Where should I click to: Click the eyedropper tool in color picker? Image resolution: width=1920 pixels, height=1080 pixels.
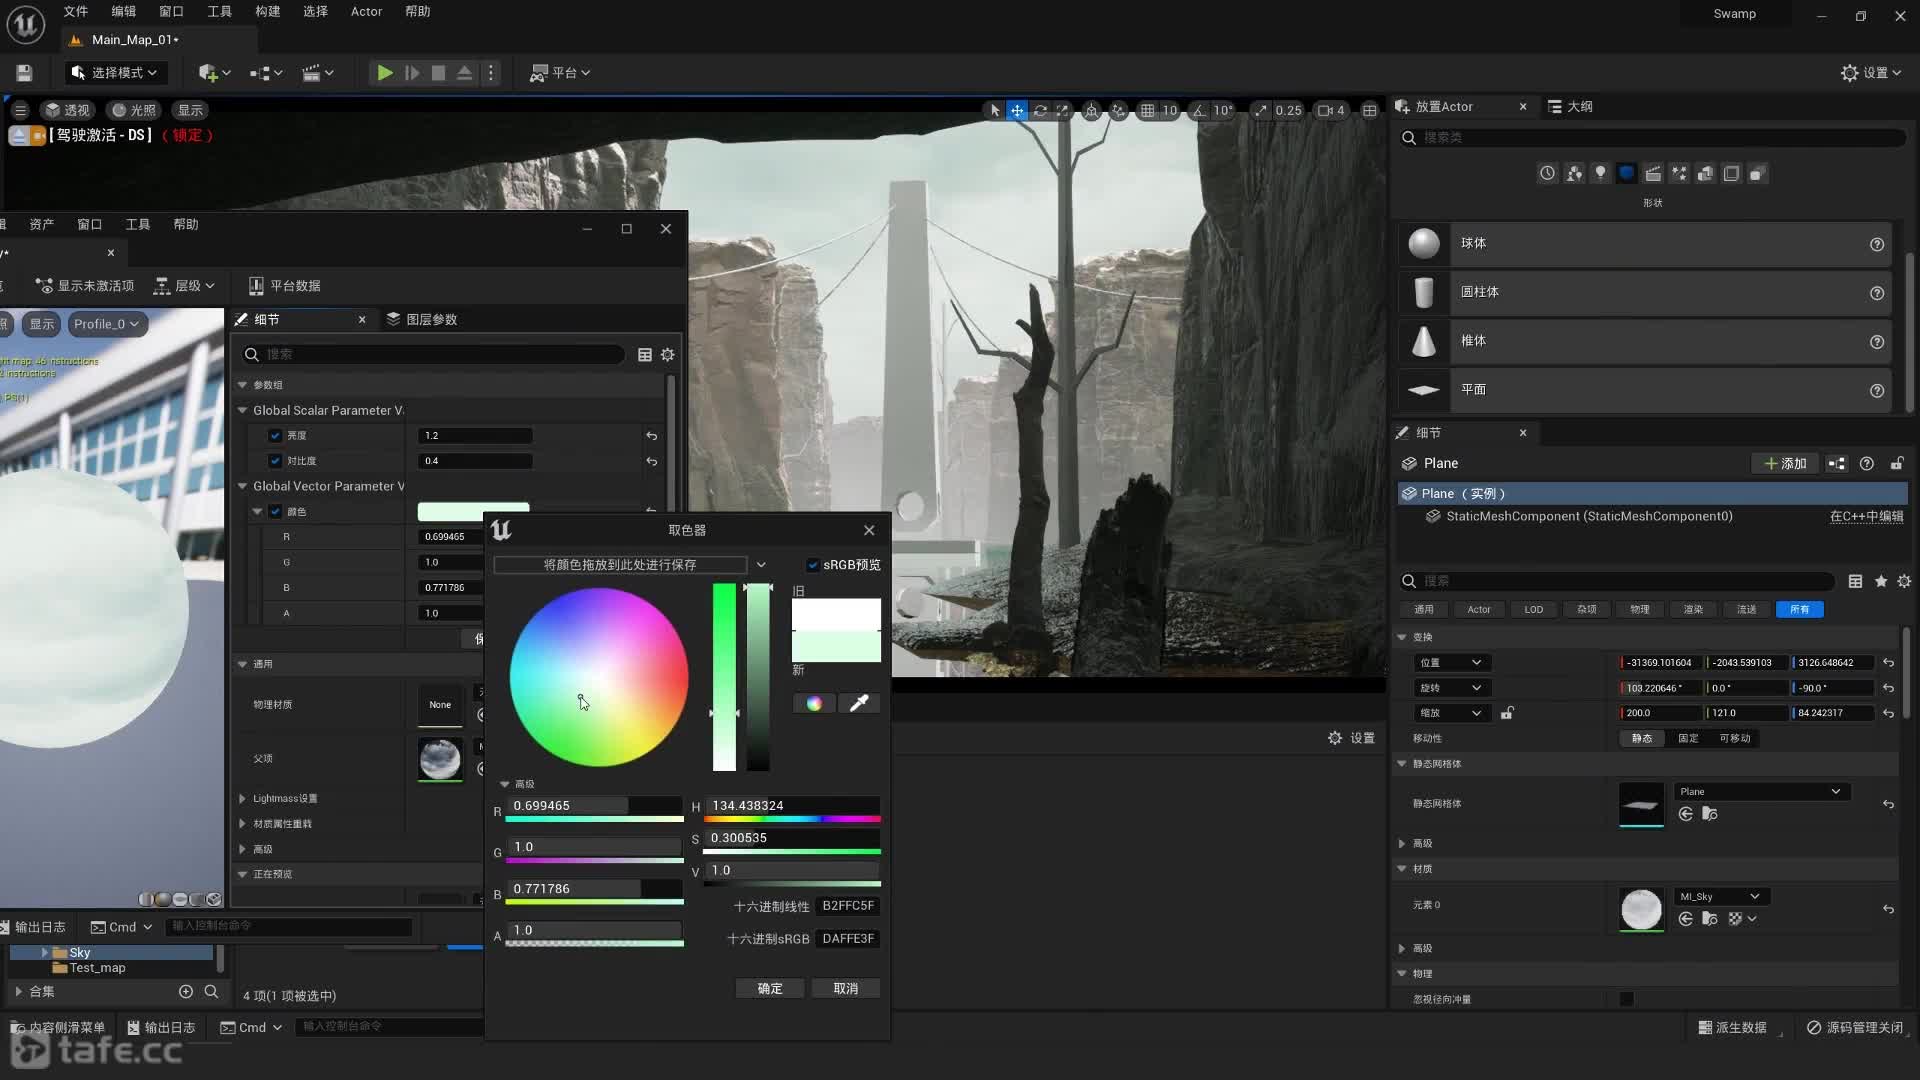point(858,704)
